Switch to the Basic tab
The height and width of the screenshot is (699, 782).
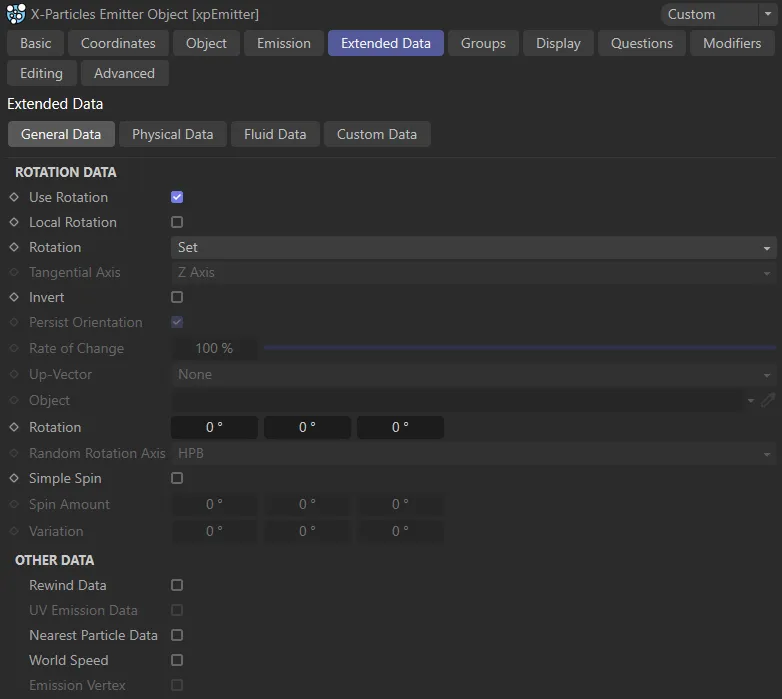35,43
